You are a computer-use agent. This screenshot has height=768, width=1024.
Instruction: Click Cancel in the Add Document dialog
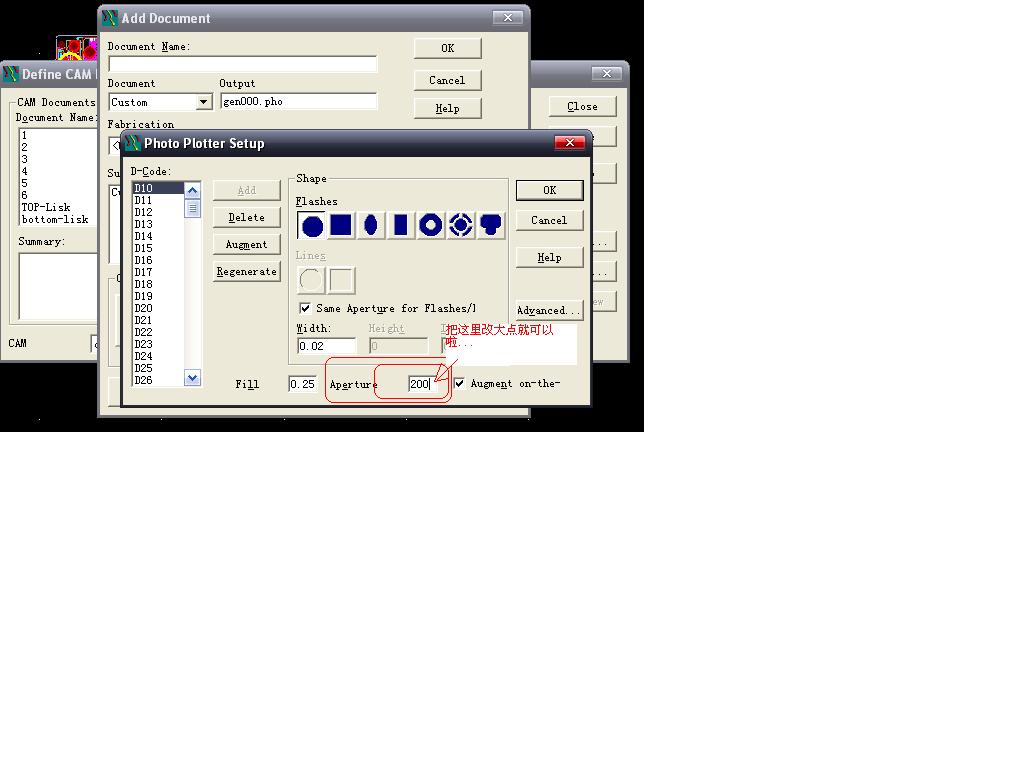click(x=447, y=80)
